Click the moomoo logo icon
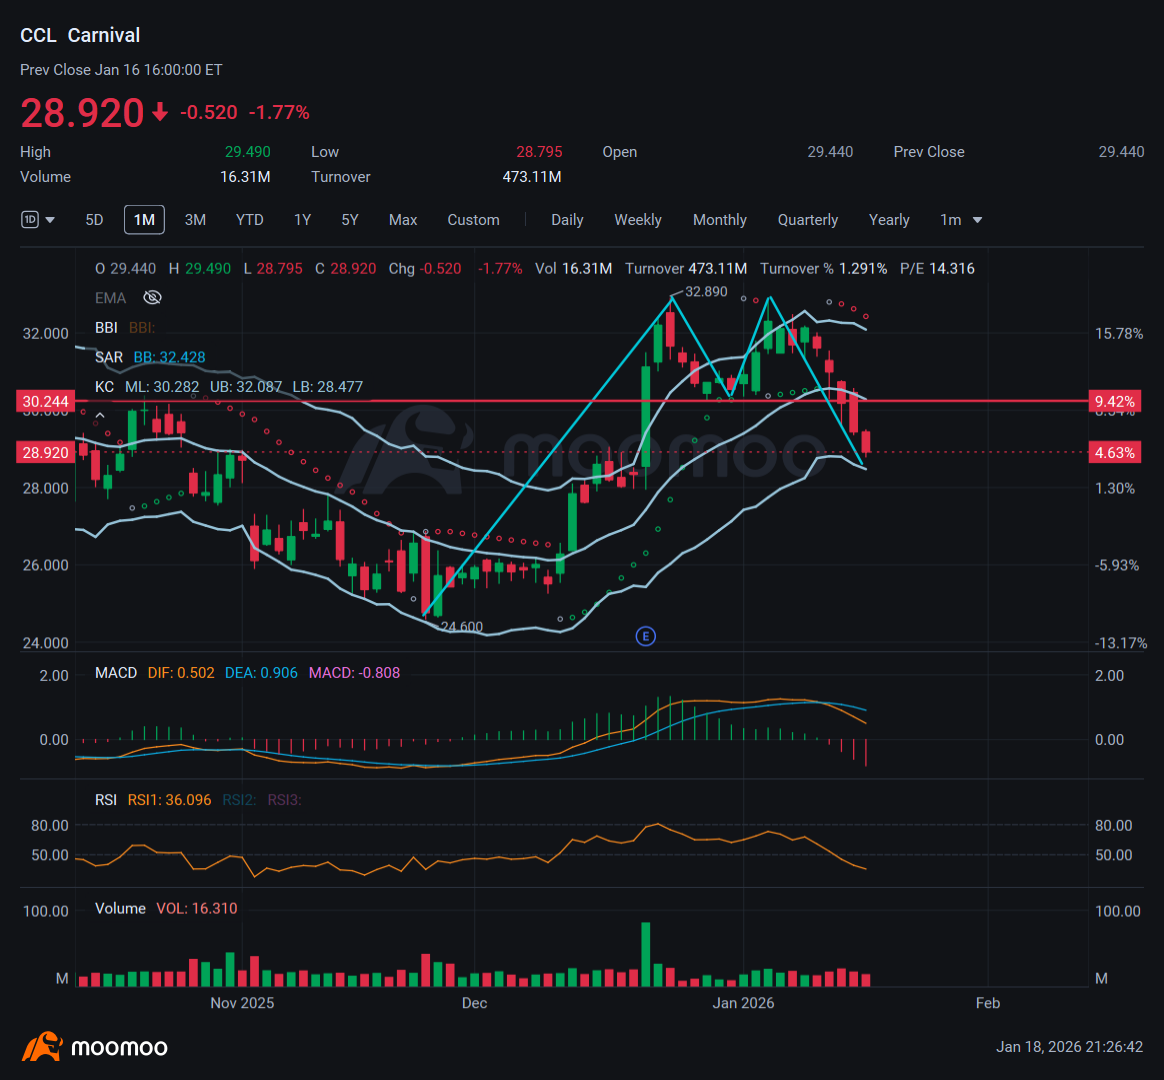 click(x=42, y=1047)
